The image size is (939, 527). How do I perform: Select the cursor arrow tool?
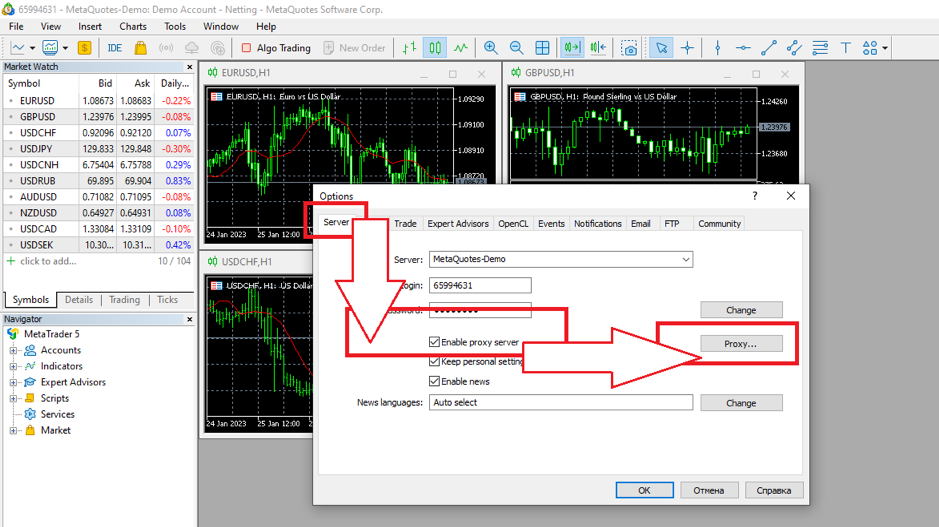tap(662, 48)
